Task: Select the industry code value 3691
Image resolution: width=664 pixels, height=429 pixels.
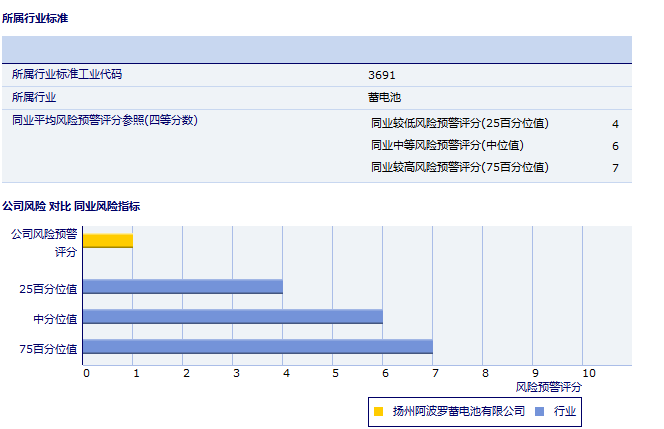Action: tap(382, 75)
